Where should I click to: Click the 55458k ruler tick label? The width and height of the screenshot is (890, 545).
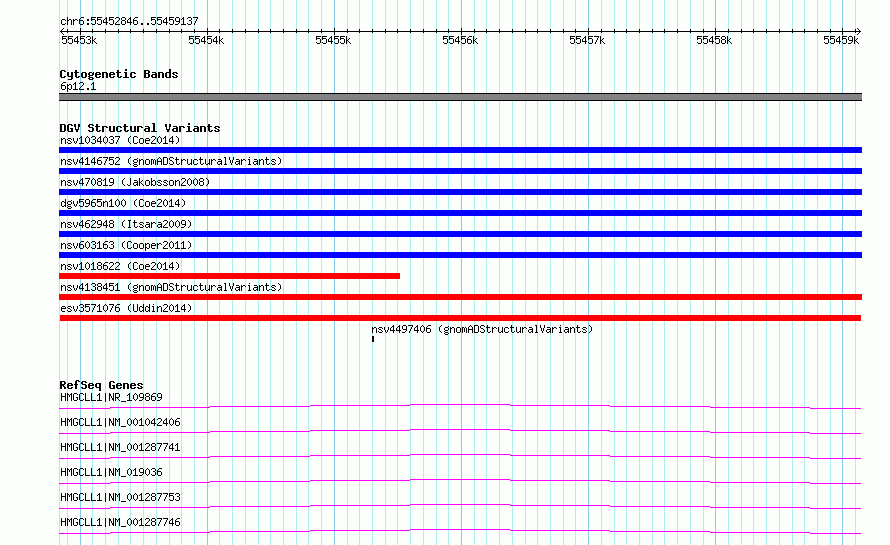(715, 40)
